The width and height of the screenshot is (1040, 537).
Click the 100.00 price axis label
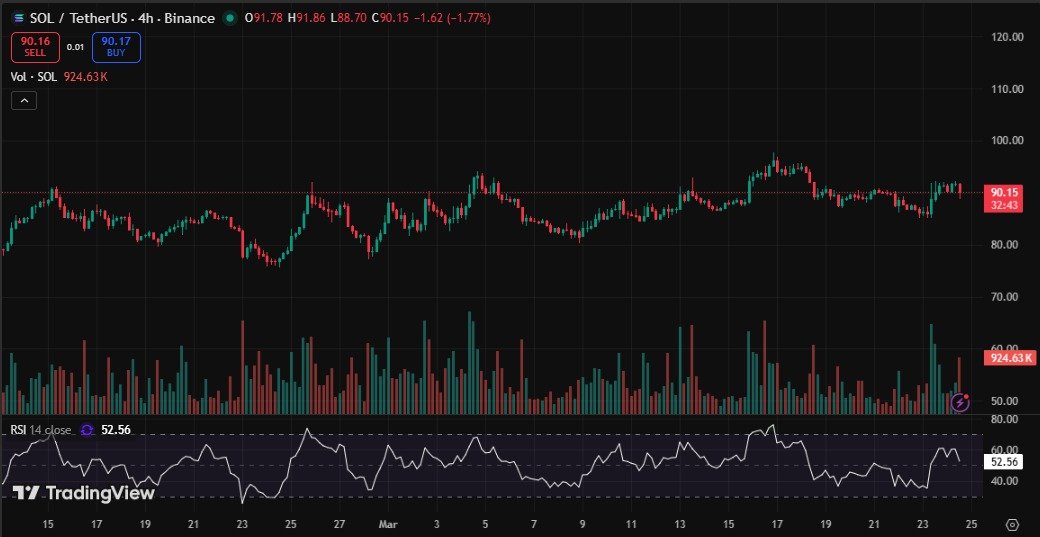pyautogui.click(x=1008, y=141)
